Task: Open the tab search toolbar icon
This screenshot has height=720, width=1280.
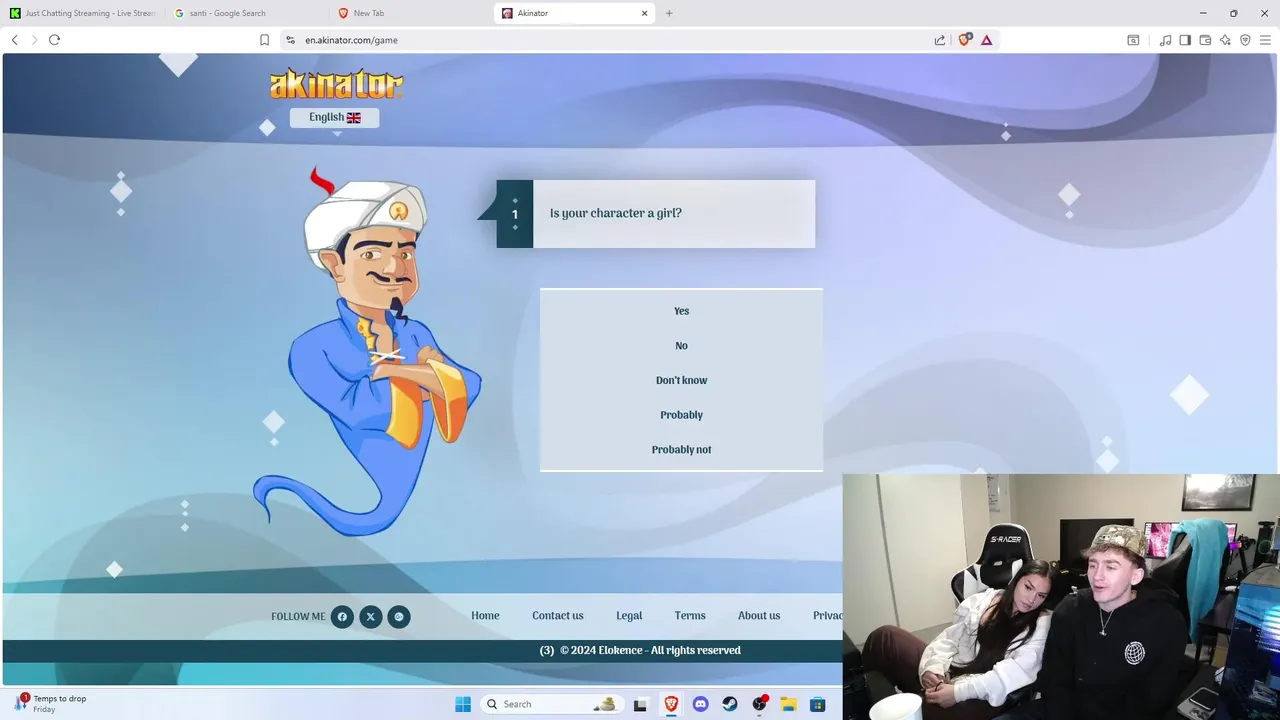Action: [1133, 40]
